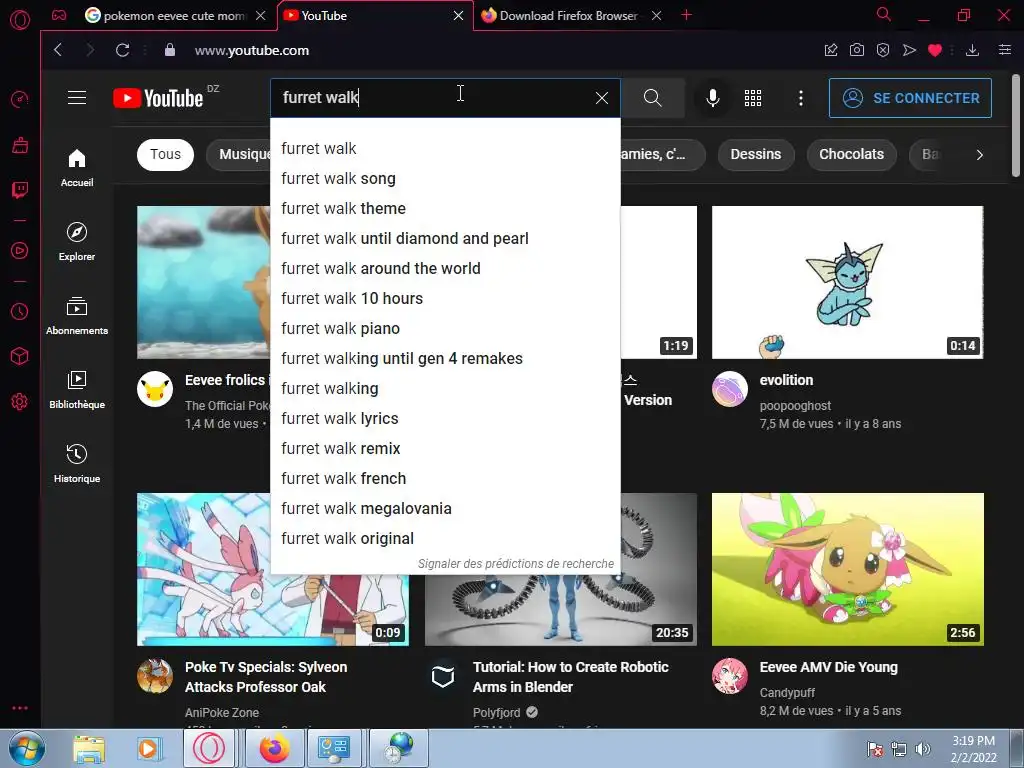
Task: Choose furret walk until diamond and pearl
Action: [x=445, y=238]
